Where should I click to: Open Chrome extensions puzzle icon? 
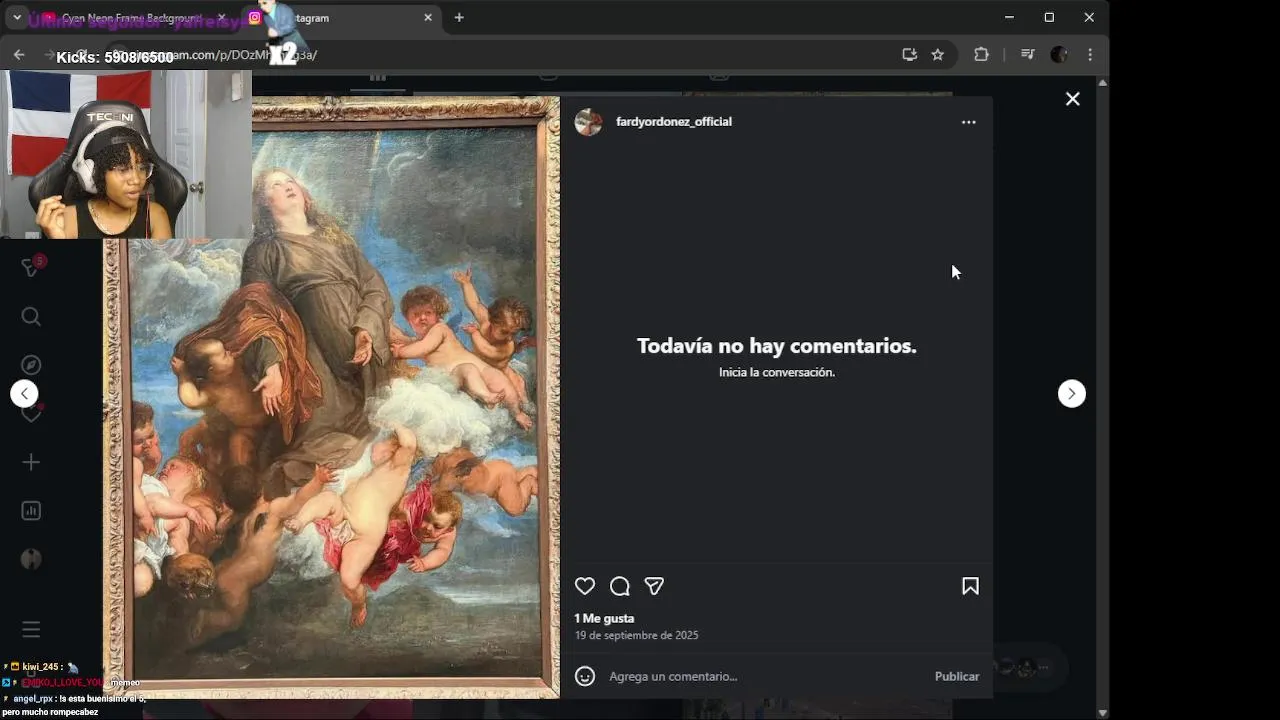tap(981, 55)
